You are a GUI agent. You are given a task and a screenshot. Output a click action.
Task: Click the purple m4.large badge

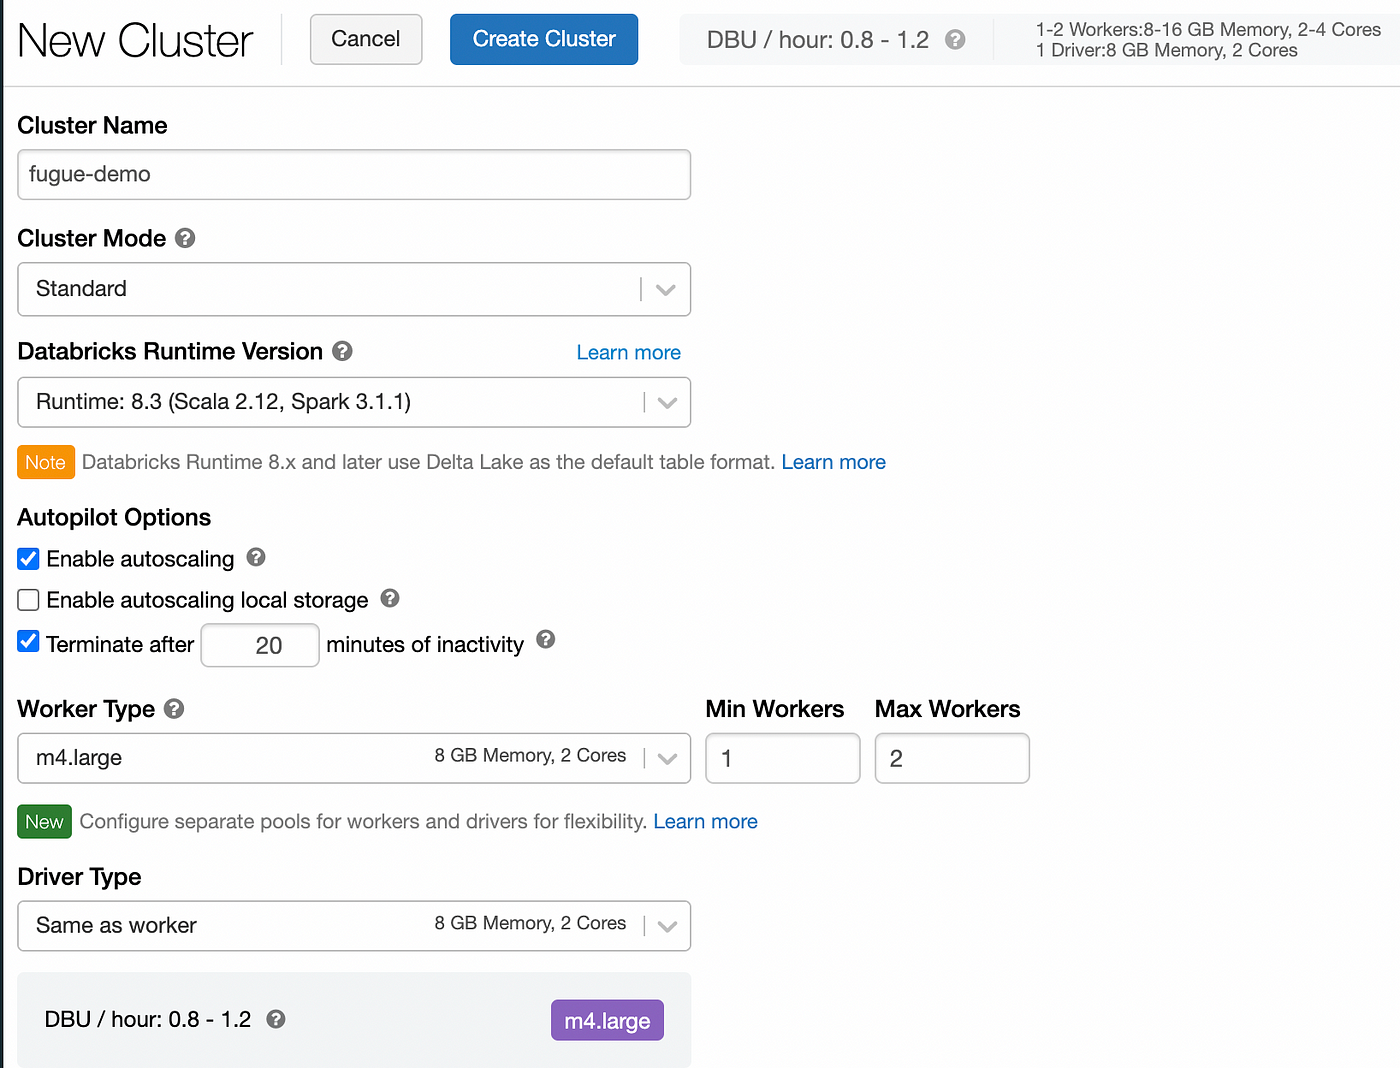(x=607, y=1020)
